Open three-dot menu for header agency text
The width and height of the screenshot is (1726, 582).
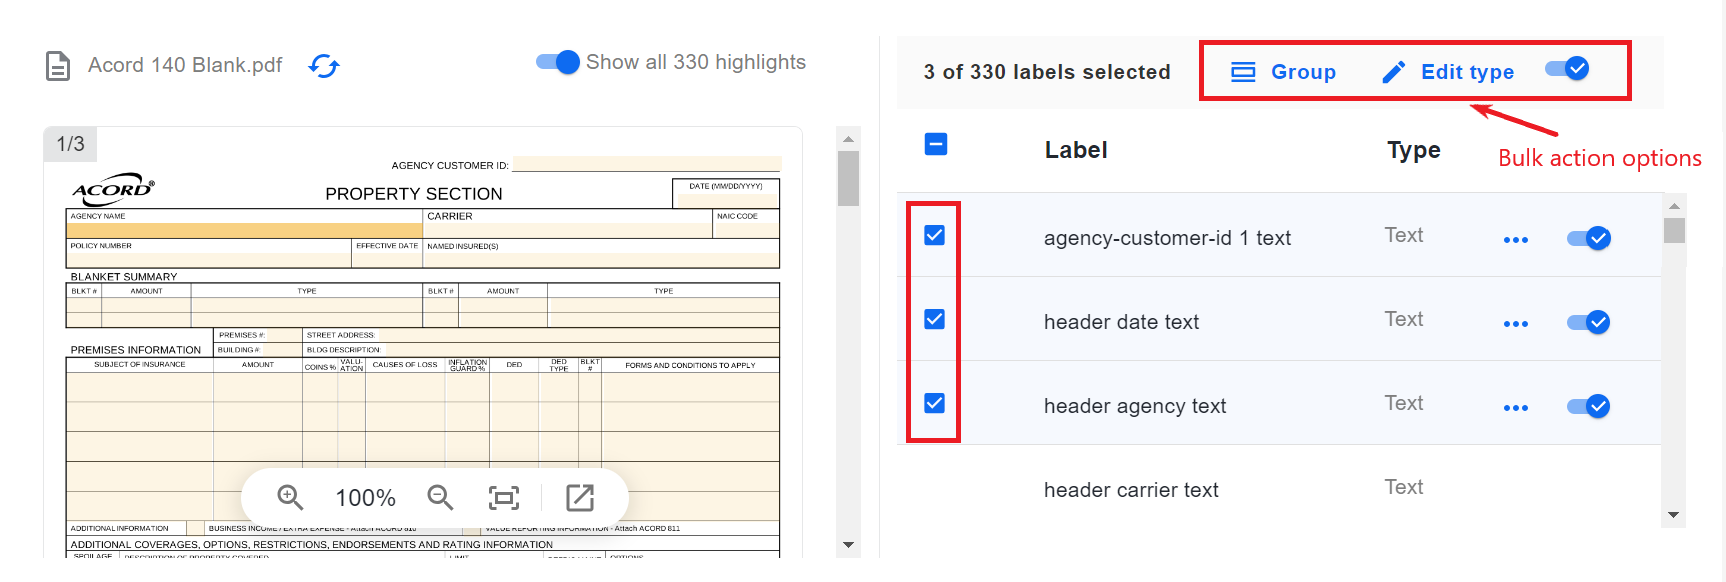pos(1516,408)
